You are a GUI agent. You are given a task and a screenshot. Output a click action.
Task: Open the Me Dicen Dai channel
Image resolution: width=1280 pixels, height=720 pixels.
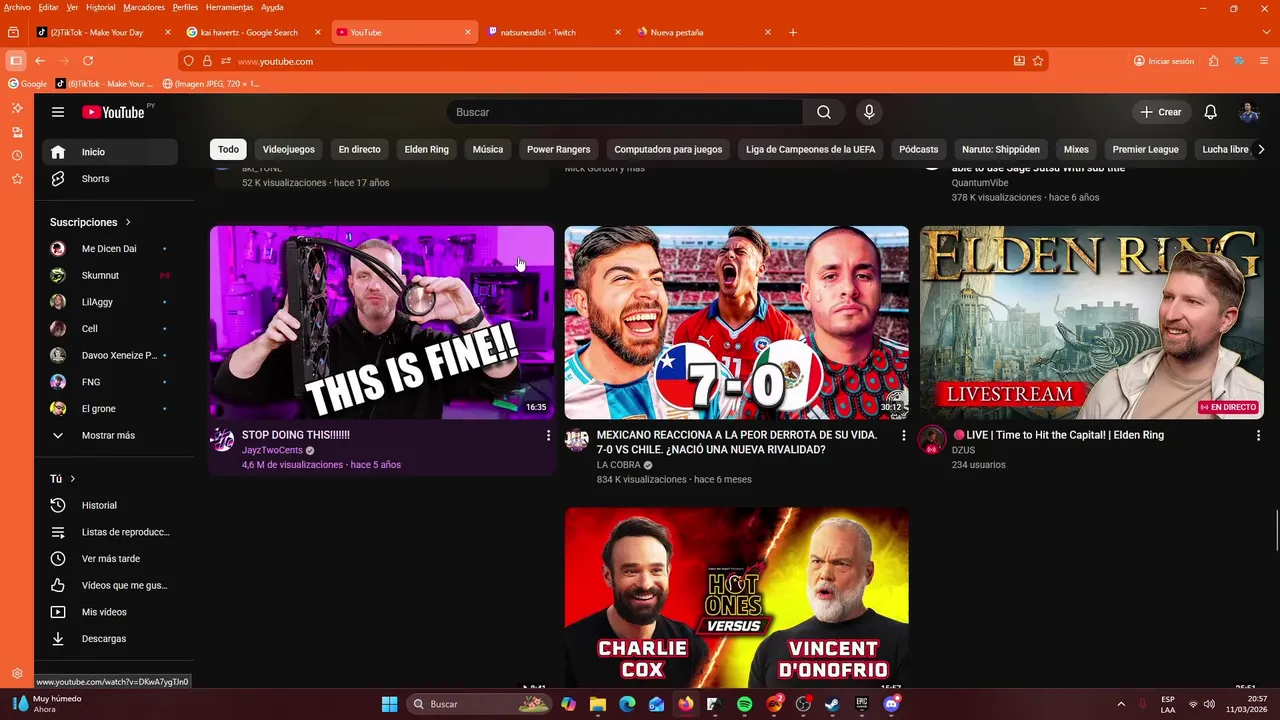[x=110, y=249]
